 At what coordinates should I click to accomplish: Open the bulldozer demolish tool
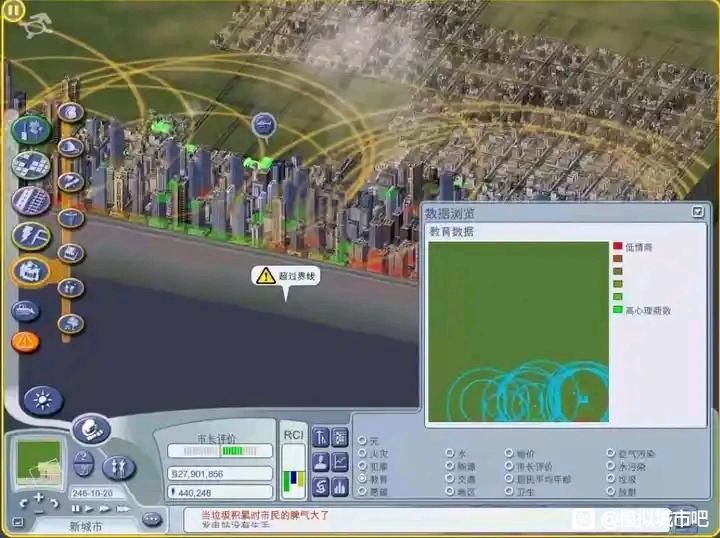tap(25, 311)
